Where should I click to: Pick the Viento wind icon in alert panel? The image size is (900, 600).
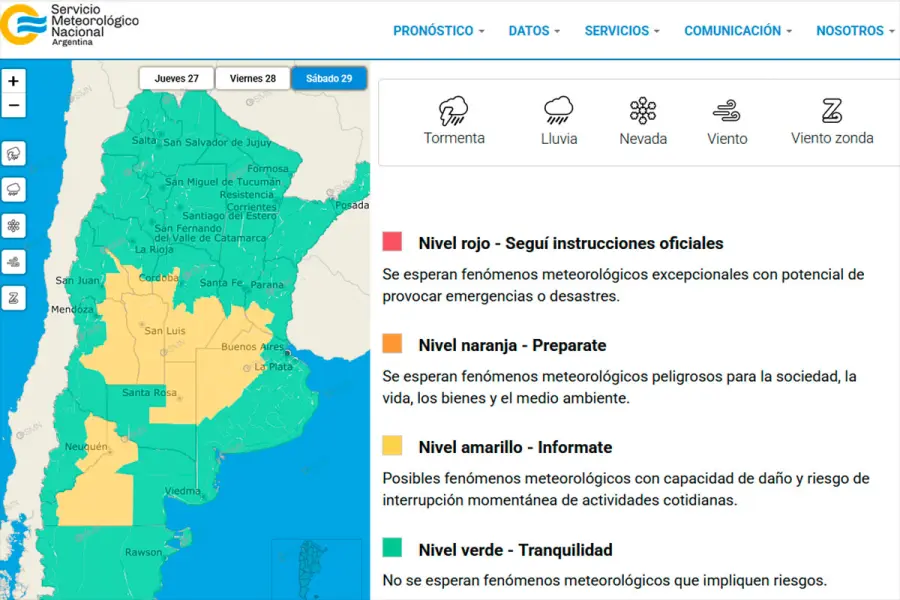[x=727, y=110]
